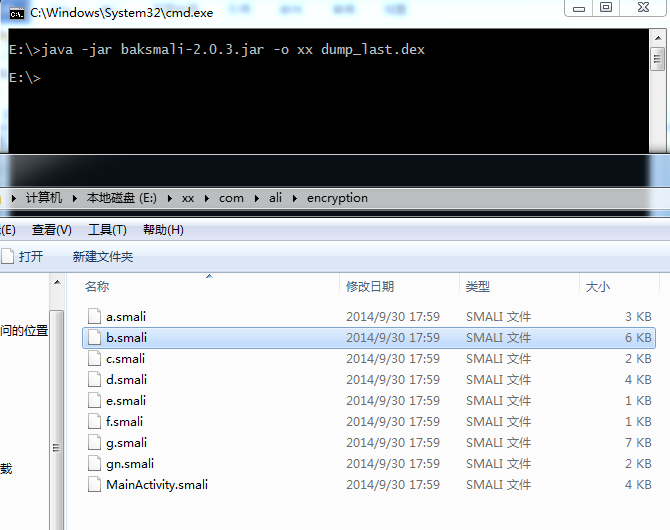
Task: Go to xx folder in address bar
Action: pos(188,198)
